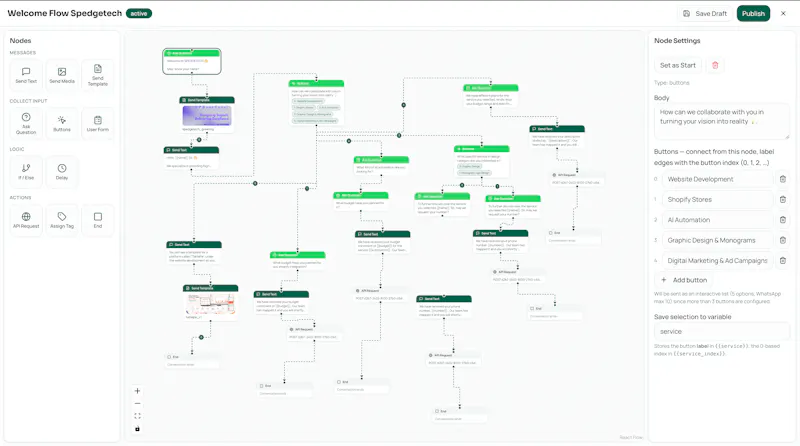Click the Set as Start button

[x=678, y=65]
